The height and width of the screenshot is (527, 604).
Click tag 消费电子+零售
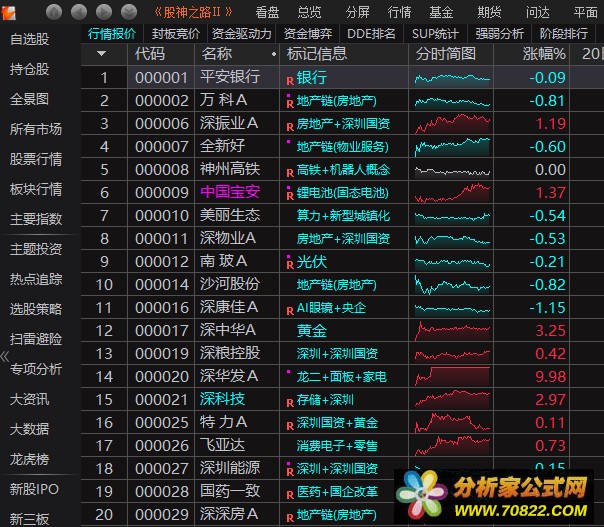[337, 446]
